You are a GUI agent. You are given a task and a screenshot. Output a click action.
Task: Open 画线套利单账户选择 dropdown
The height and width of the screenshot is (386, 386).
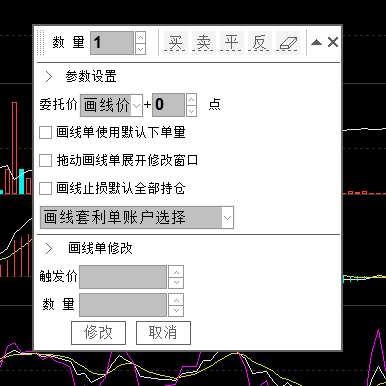click(x=137, y=218)
